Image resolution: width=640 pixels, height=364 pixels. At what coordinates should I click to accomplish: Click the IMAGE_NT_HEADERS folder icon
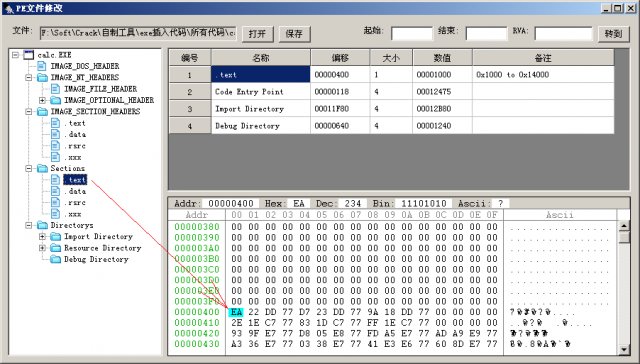pyautogui.click(x=42, y=78)
